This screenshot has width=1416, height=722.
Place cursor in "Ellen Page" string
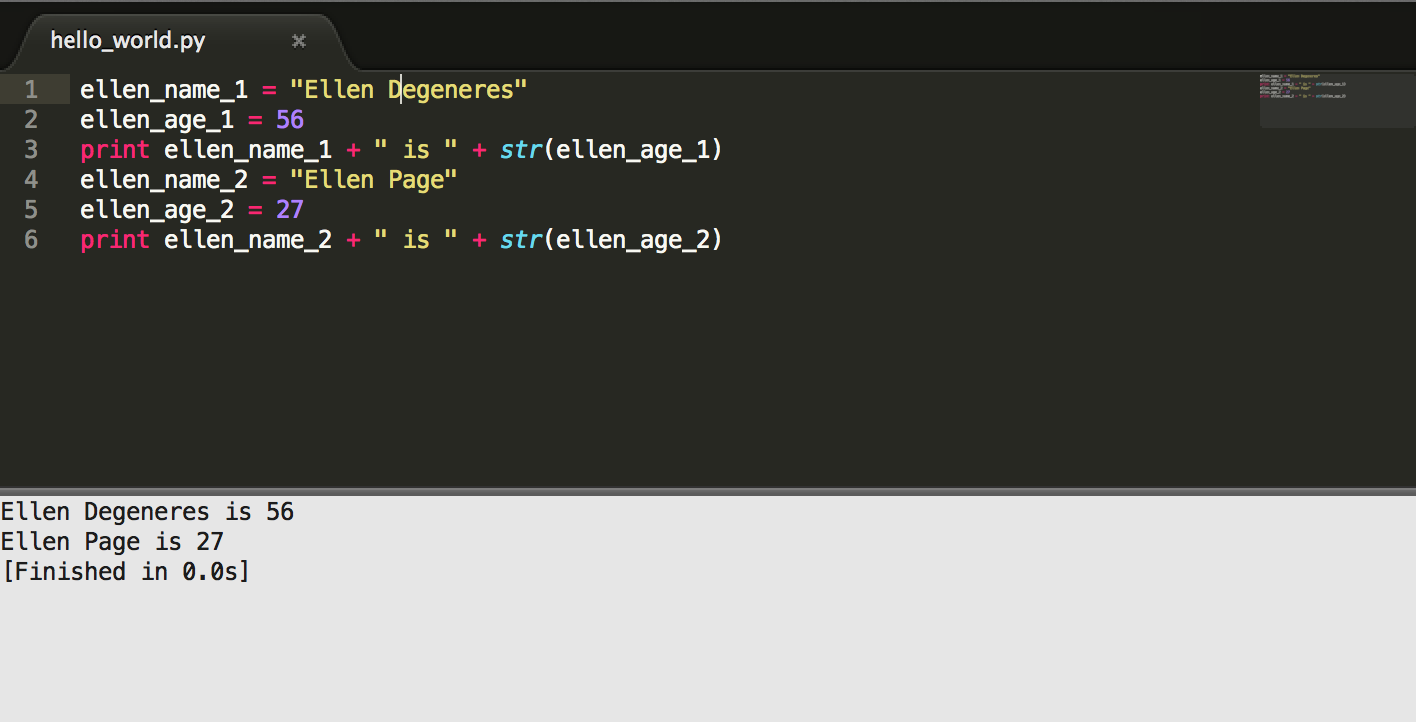pos(373,180)
